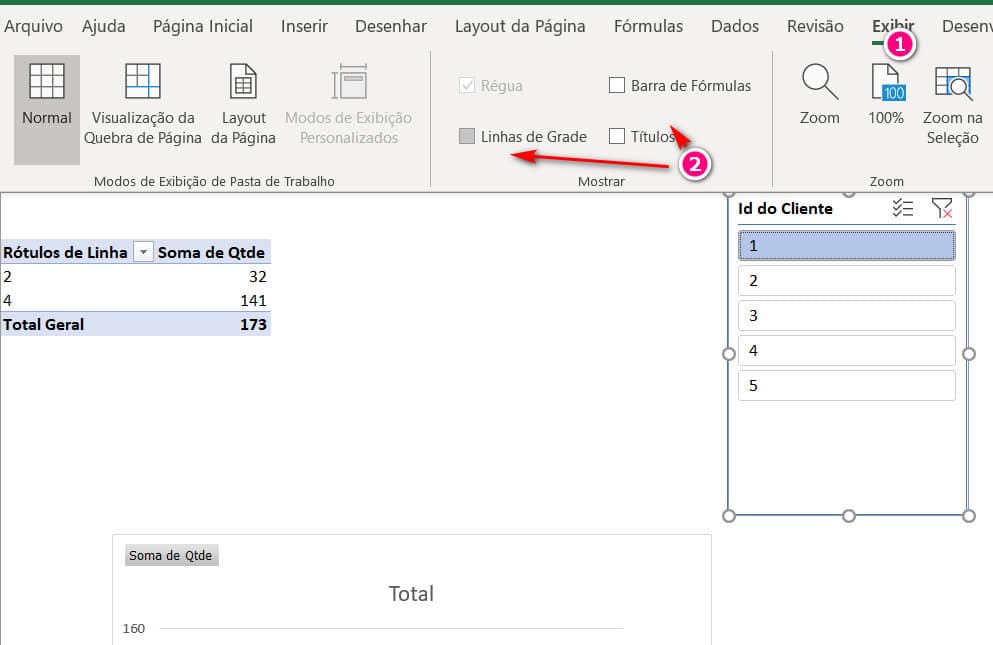Open the Zoom magnifier dialog

[x=819, y=95]
